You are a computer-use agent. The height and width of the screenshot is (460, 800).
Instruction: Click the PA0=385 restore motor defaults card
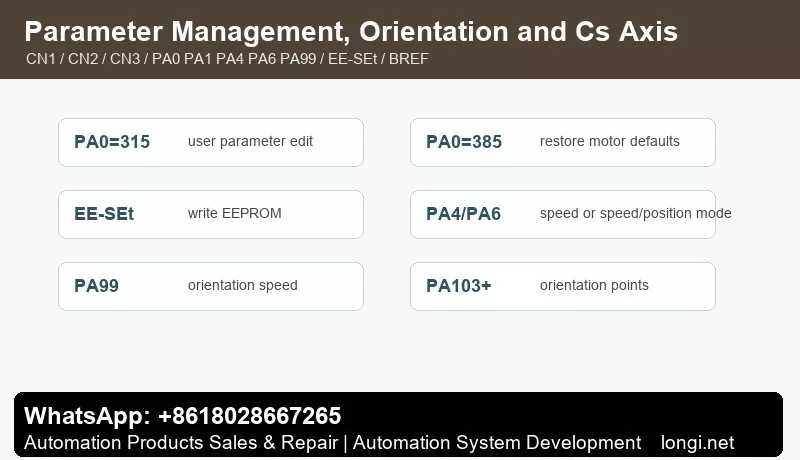(563, 142)
